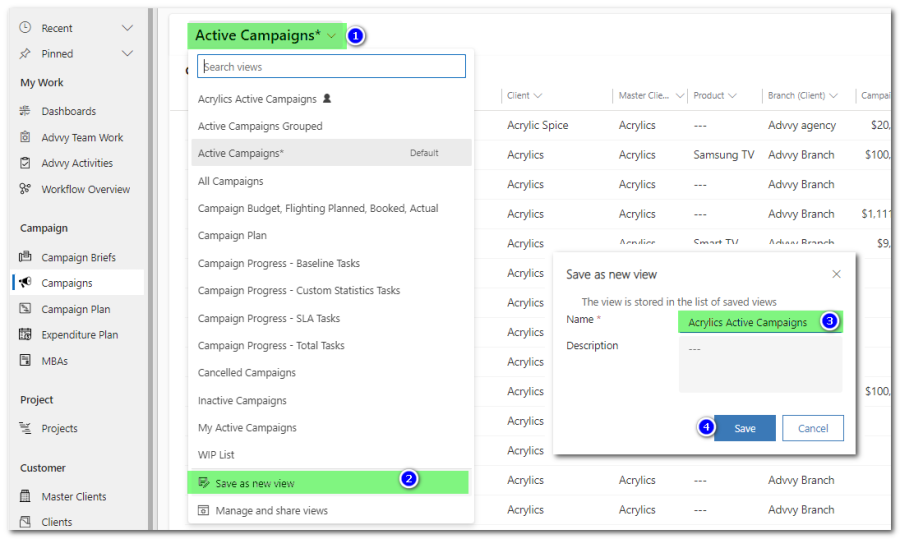Expand the Pinned section chevron

(127, 53)
